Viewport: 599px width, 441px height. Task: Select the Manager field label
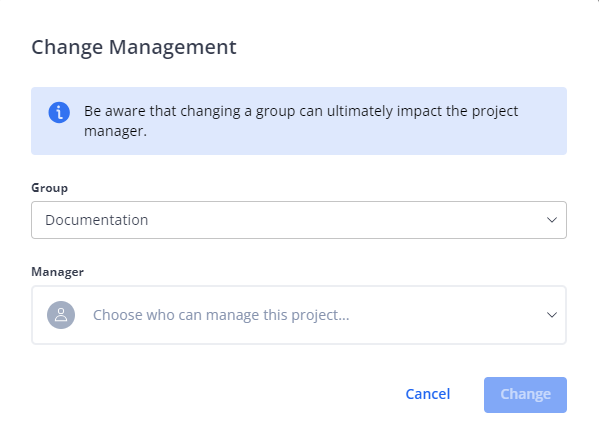57,272
